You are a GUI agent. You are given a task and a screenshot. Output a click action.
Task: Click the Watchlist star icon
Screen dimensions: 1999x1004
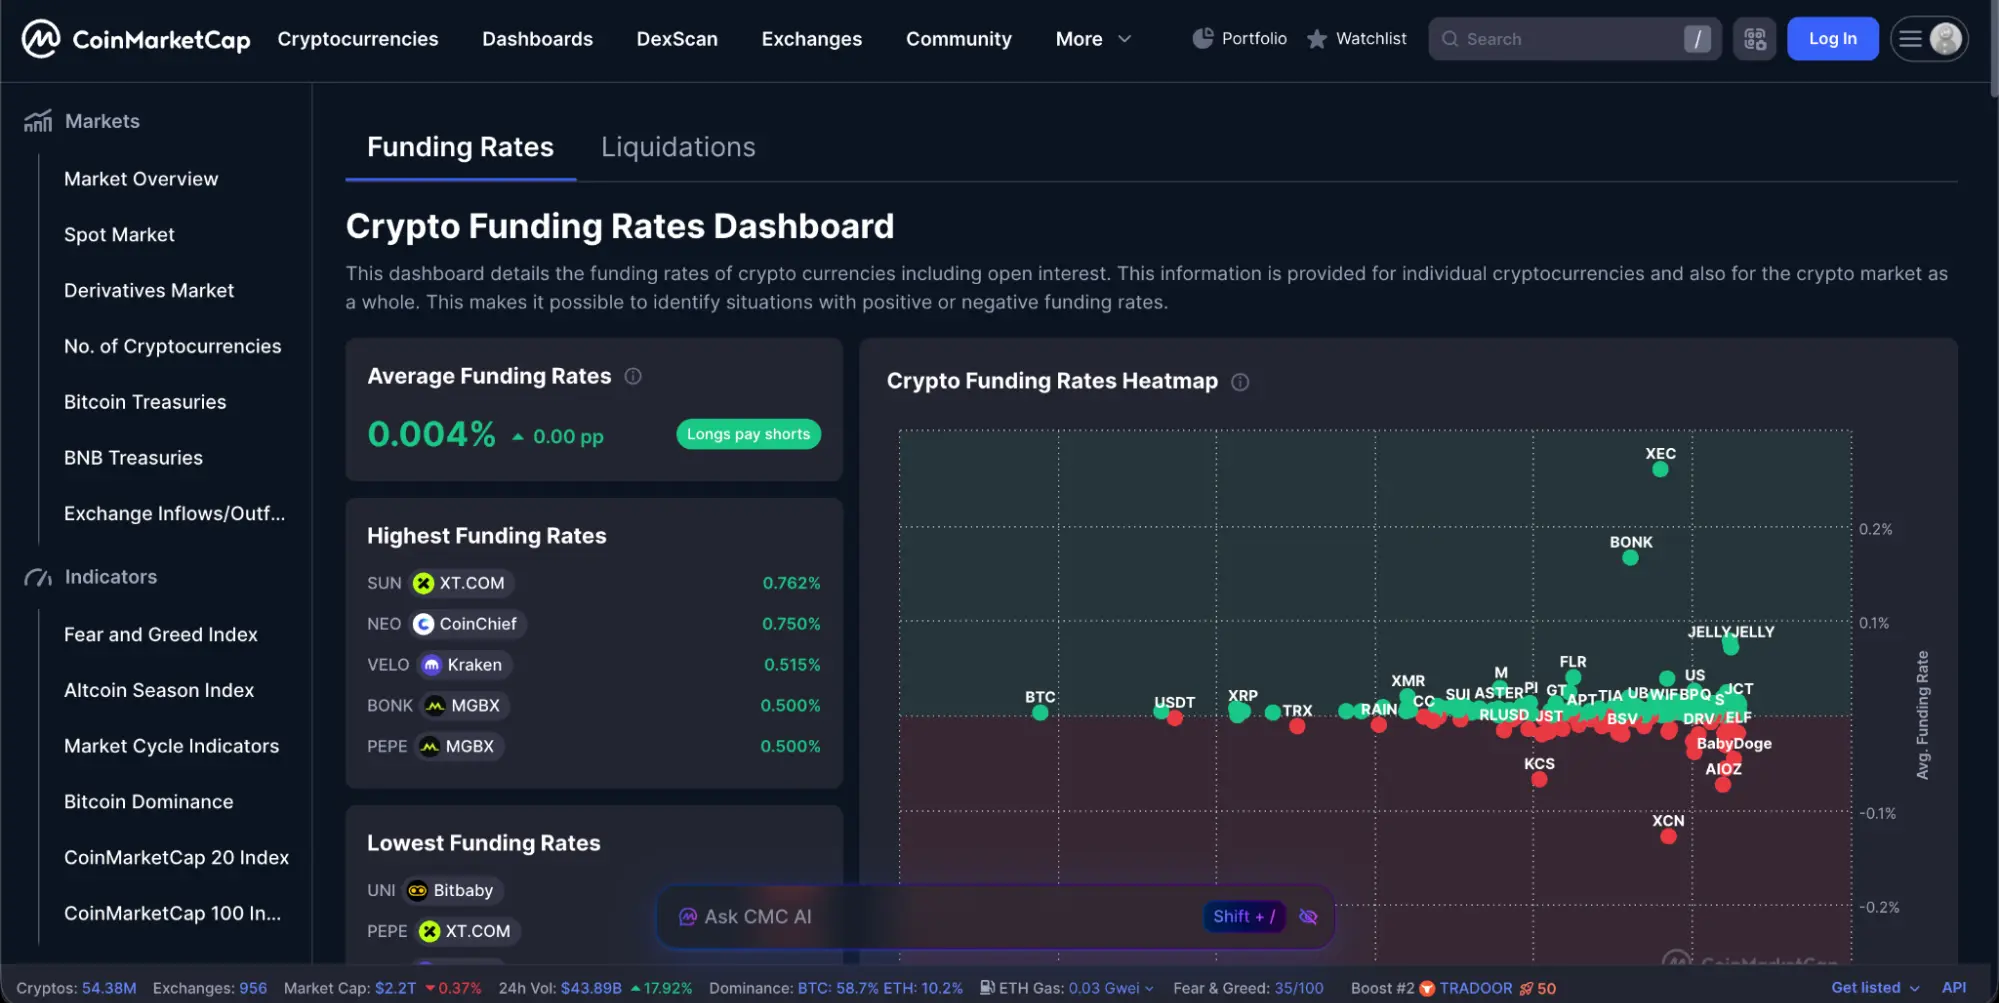[1317, 39]
